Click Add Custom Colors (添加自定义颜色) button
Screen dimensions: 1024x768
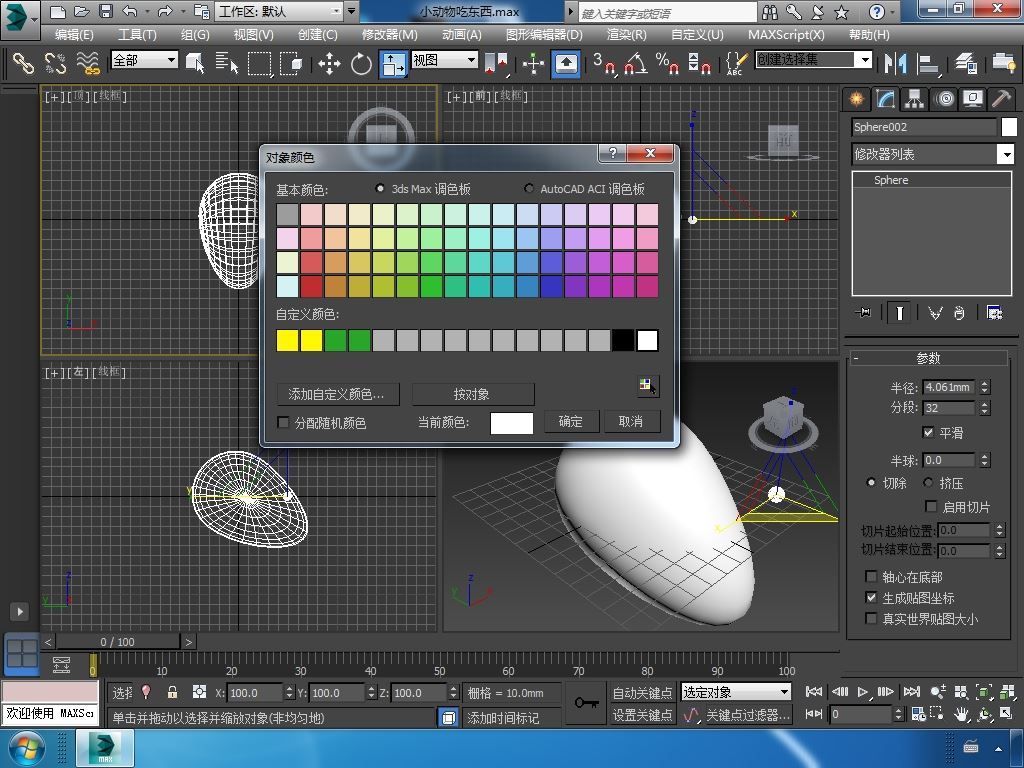338,394
